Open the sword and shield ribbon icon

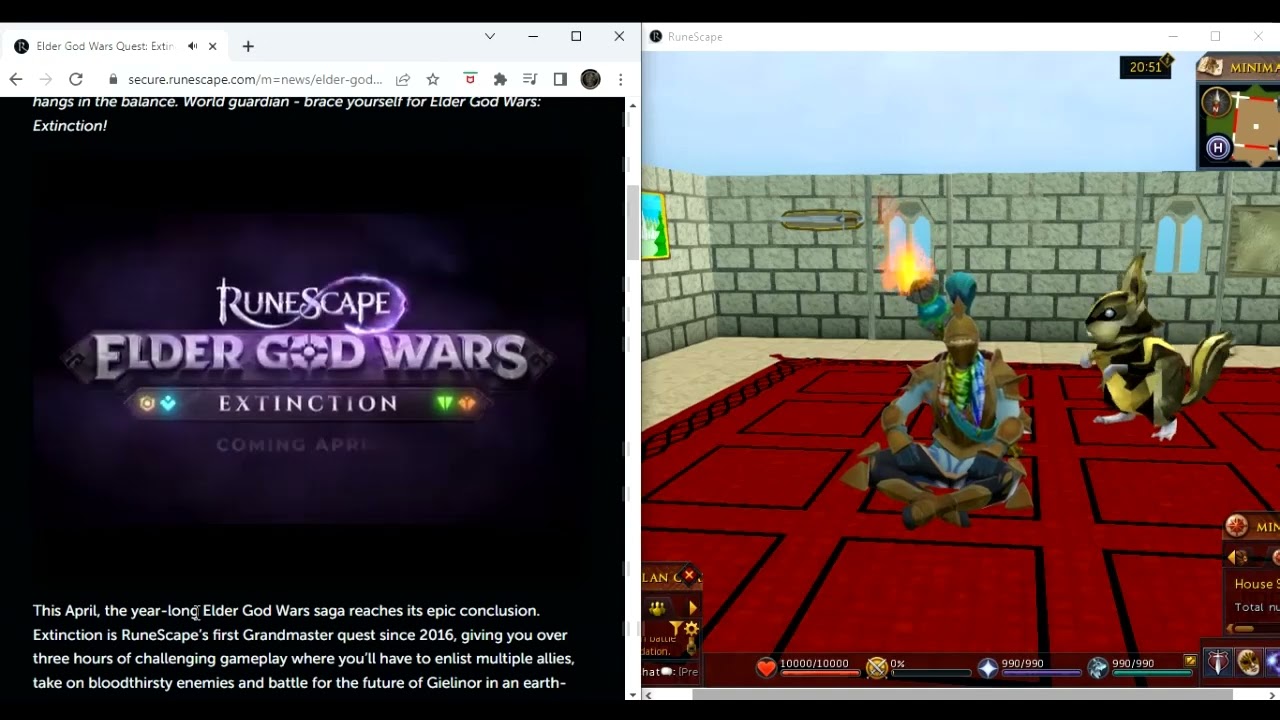(1218, 662)
